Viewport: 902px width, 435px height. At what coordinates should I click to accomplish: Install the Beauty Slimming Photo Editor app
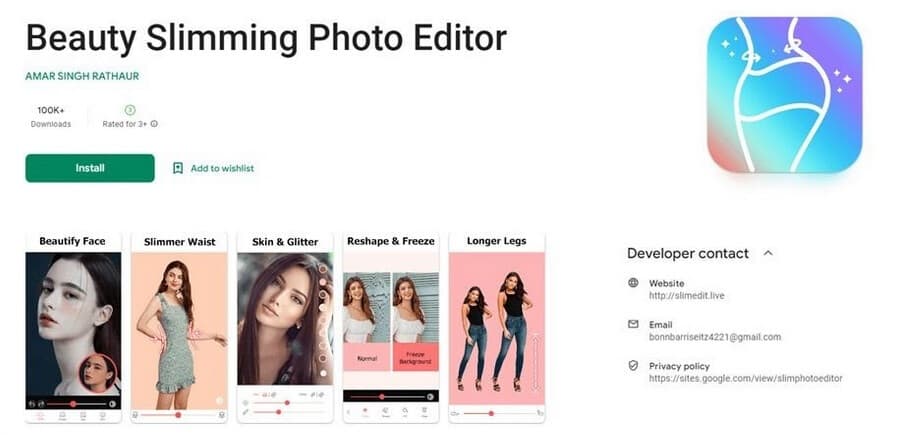[x=90, y=168]
